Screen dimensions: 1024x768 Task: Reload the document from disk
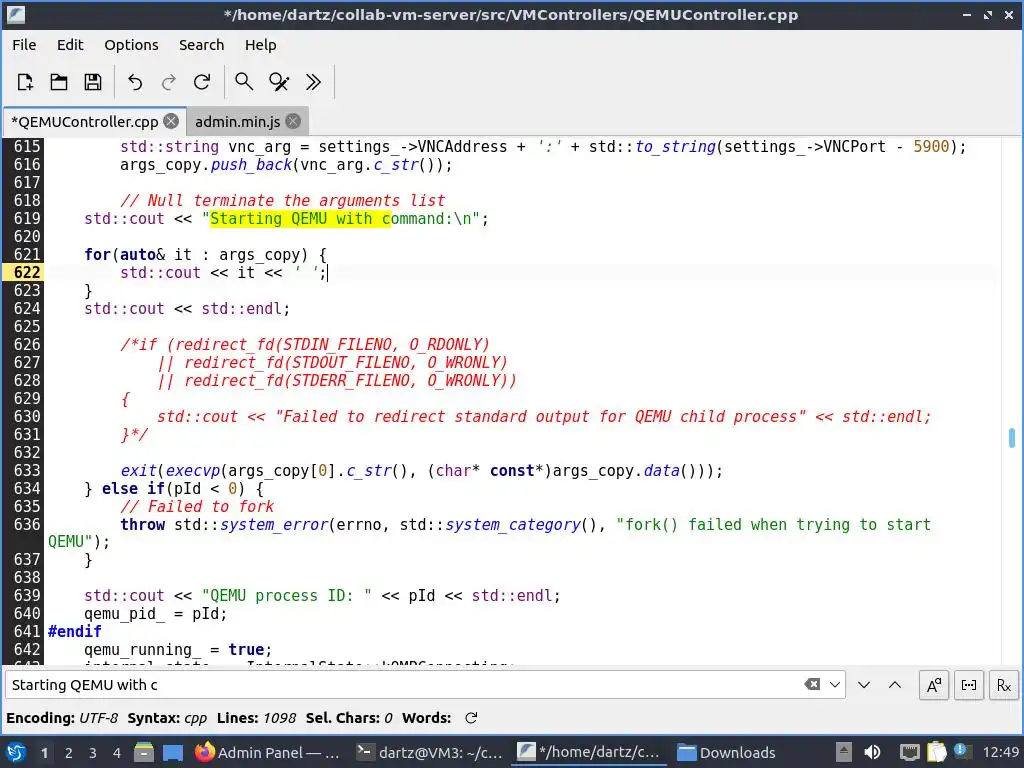pos(202,82)
